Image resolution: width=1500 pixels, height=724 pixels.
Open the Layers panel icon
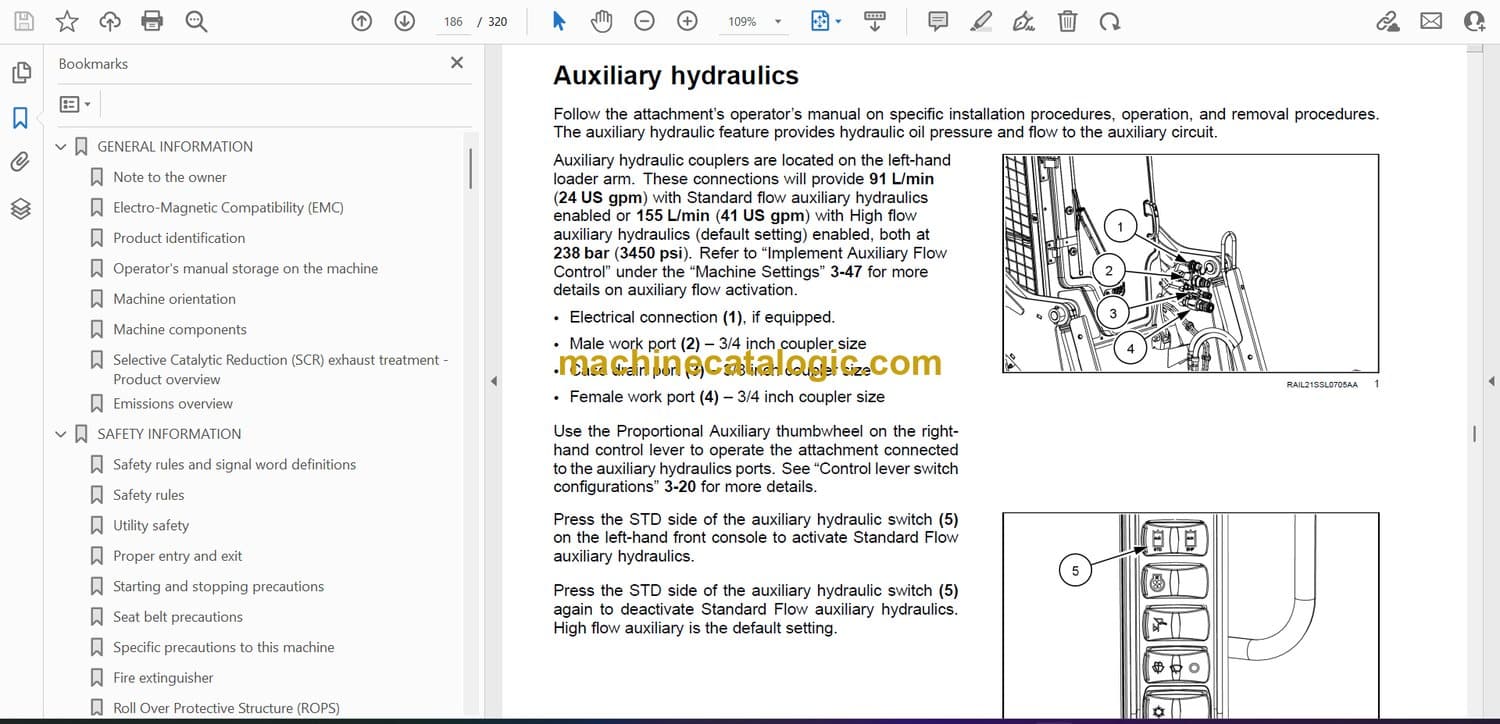pos(20,208)
